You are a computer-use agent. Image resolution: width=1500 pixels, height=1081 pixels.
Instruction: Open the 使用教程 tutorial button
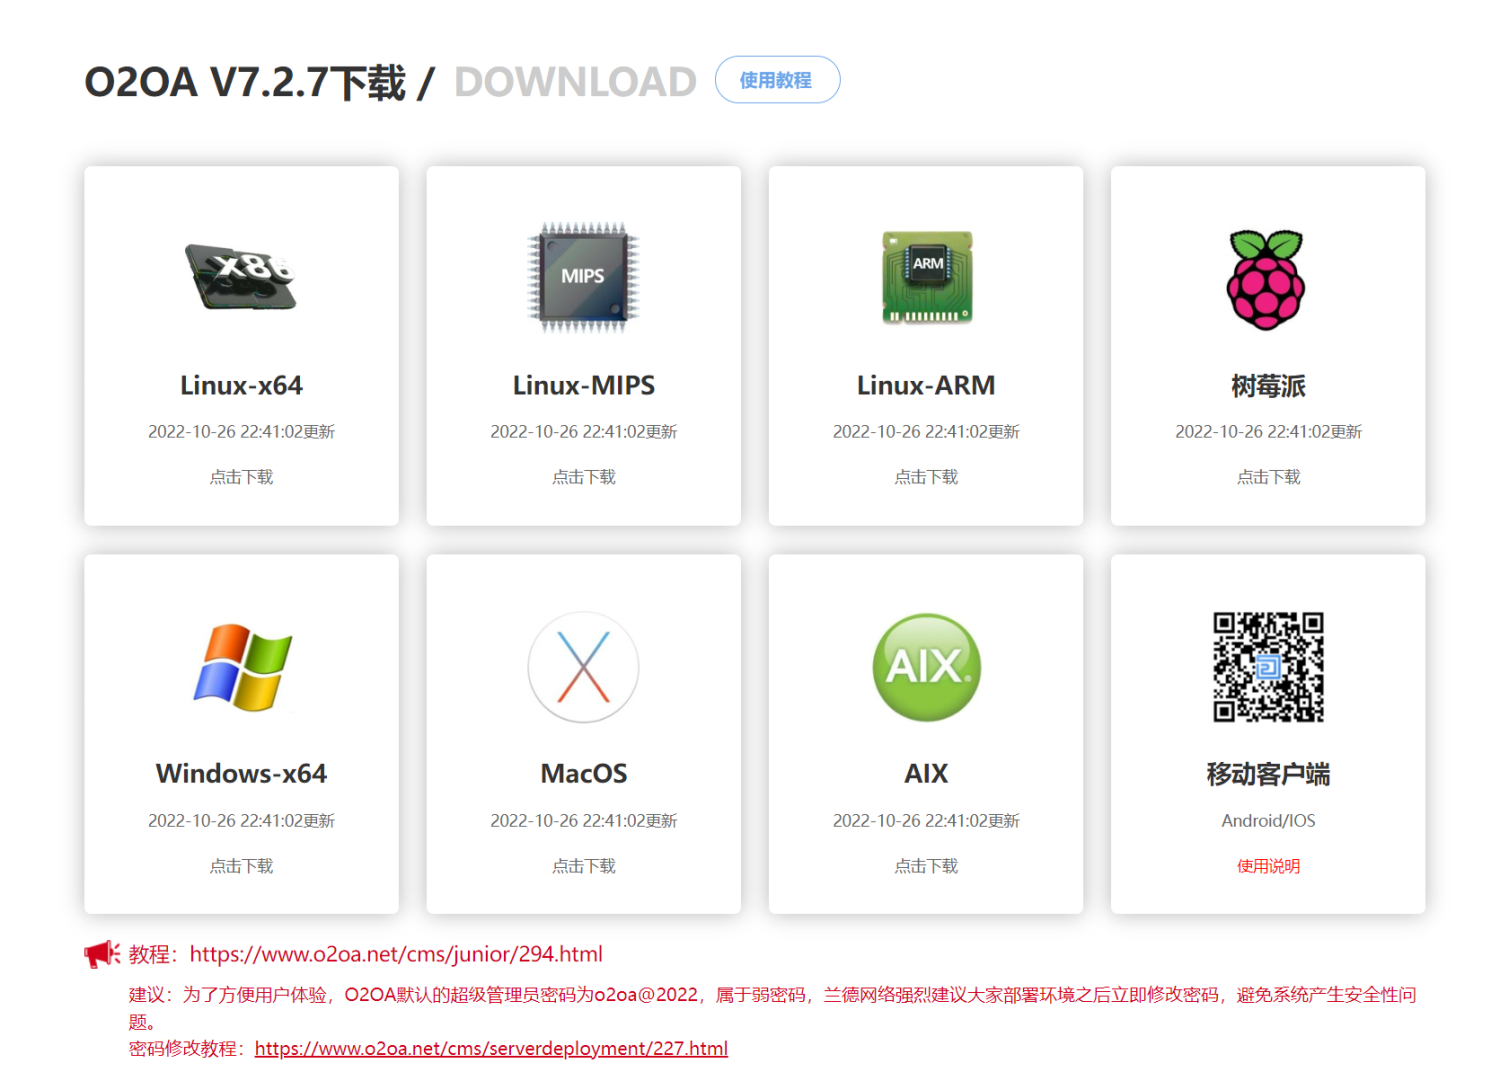click(x=777, y=80)
